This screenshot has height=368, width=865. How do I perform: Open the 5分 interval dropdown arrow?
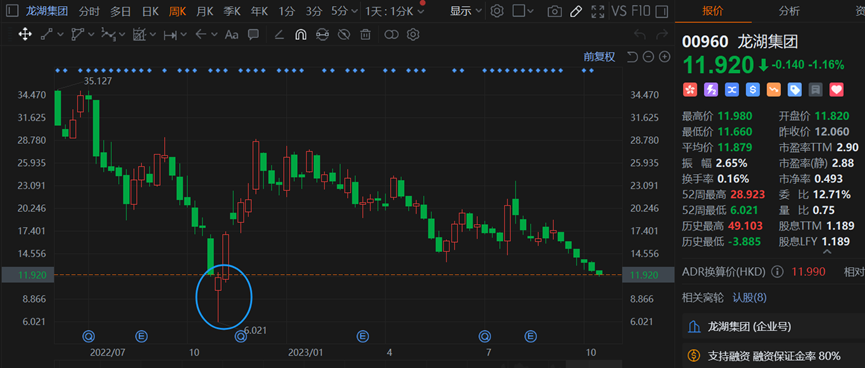(x=354, y=11)
